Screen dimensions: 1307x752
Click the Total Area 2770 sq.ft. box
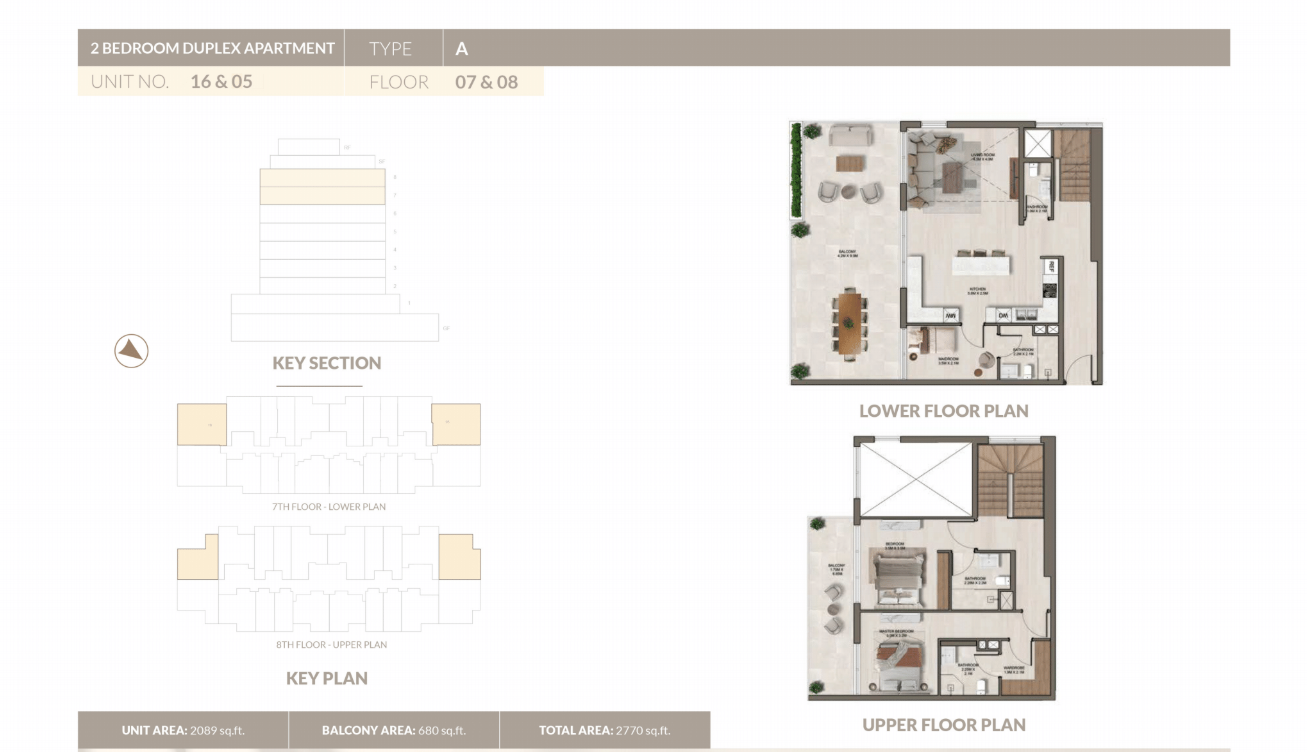(x=604, y=730)
